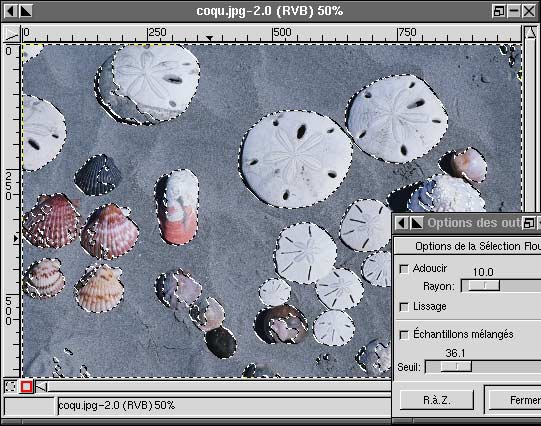Open window menu of Options des outils dialog
The image size is (541, 426).
pos(401,223)
